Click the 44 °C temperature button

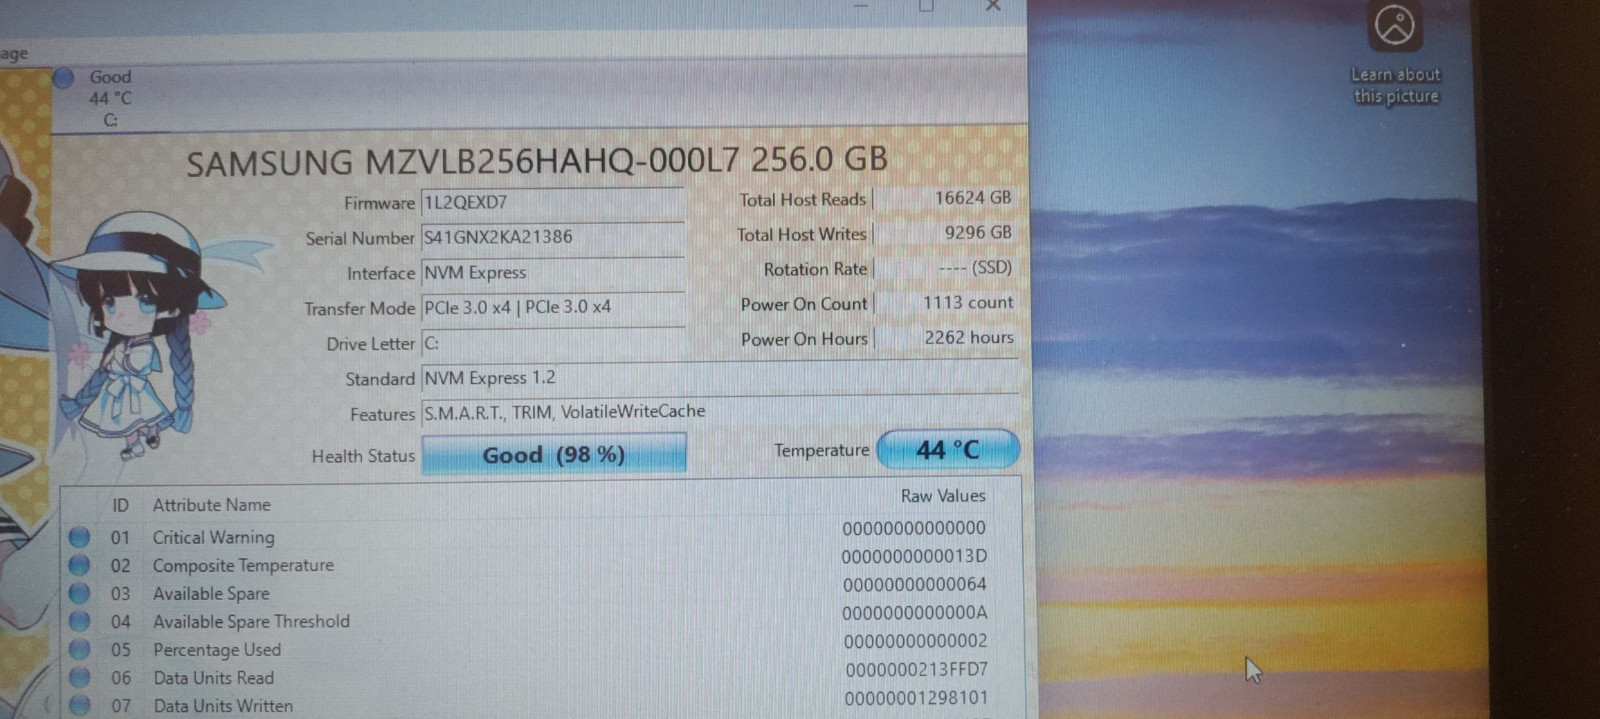point(948,450)
